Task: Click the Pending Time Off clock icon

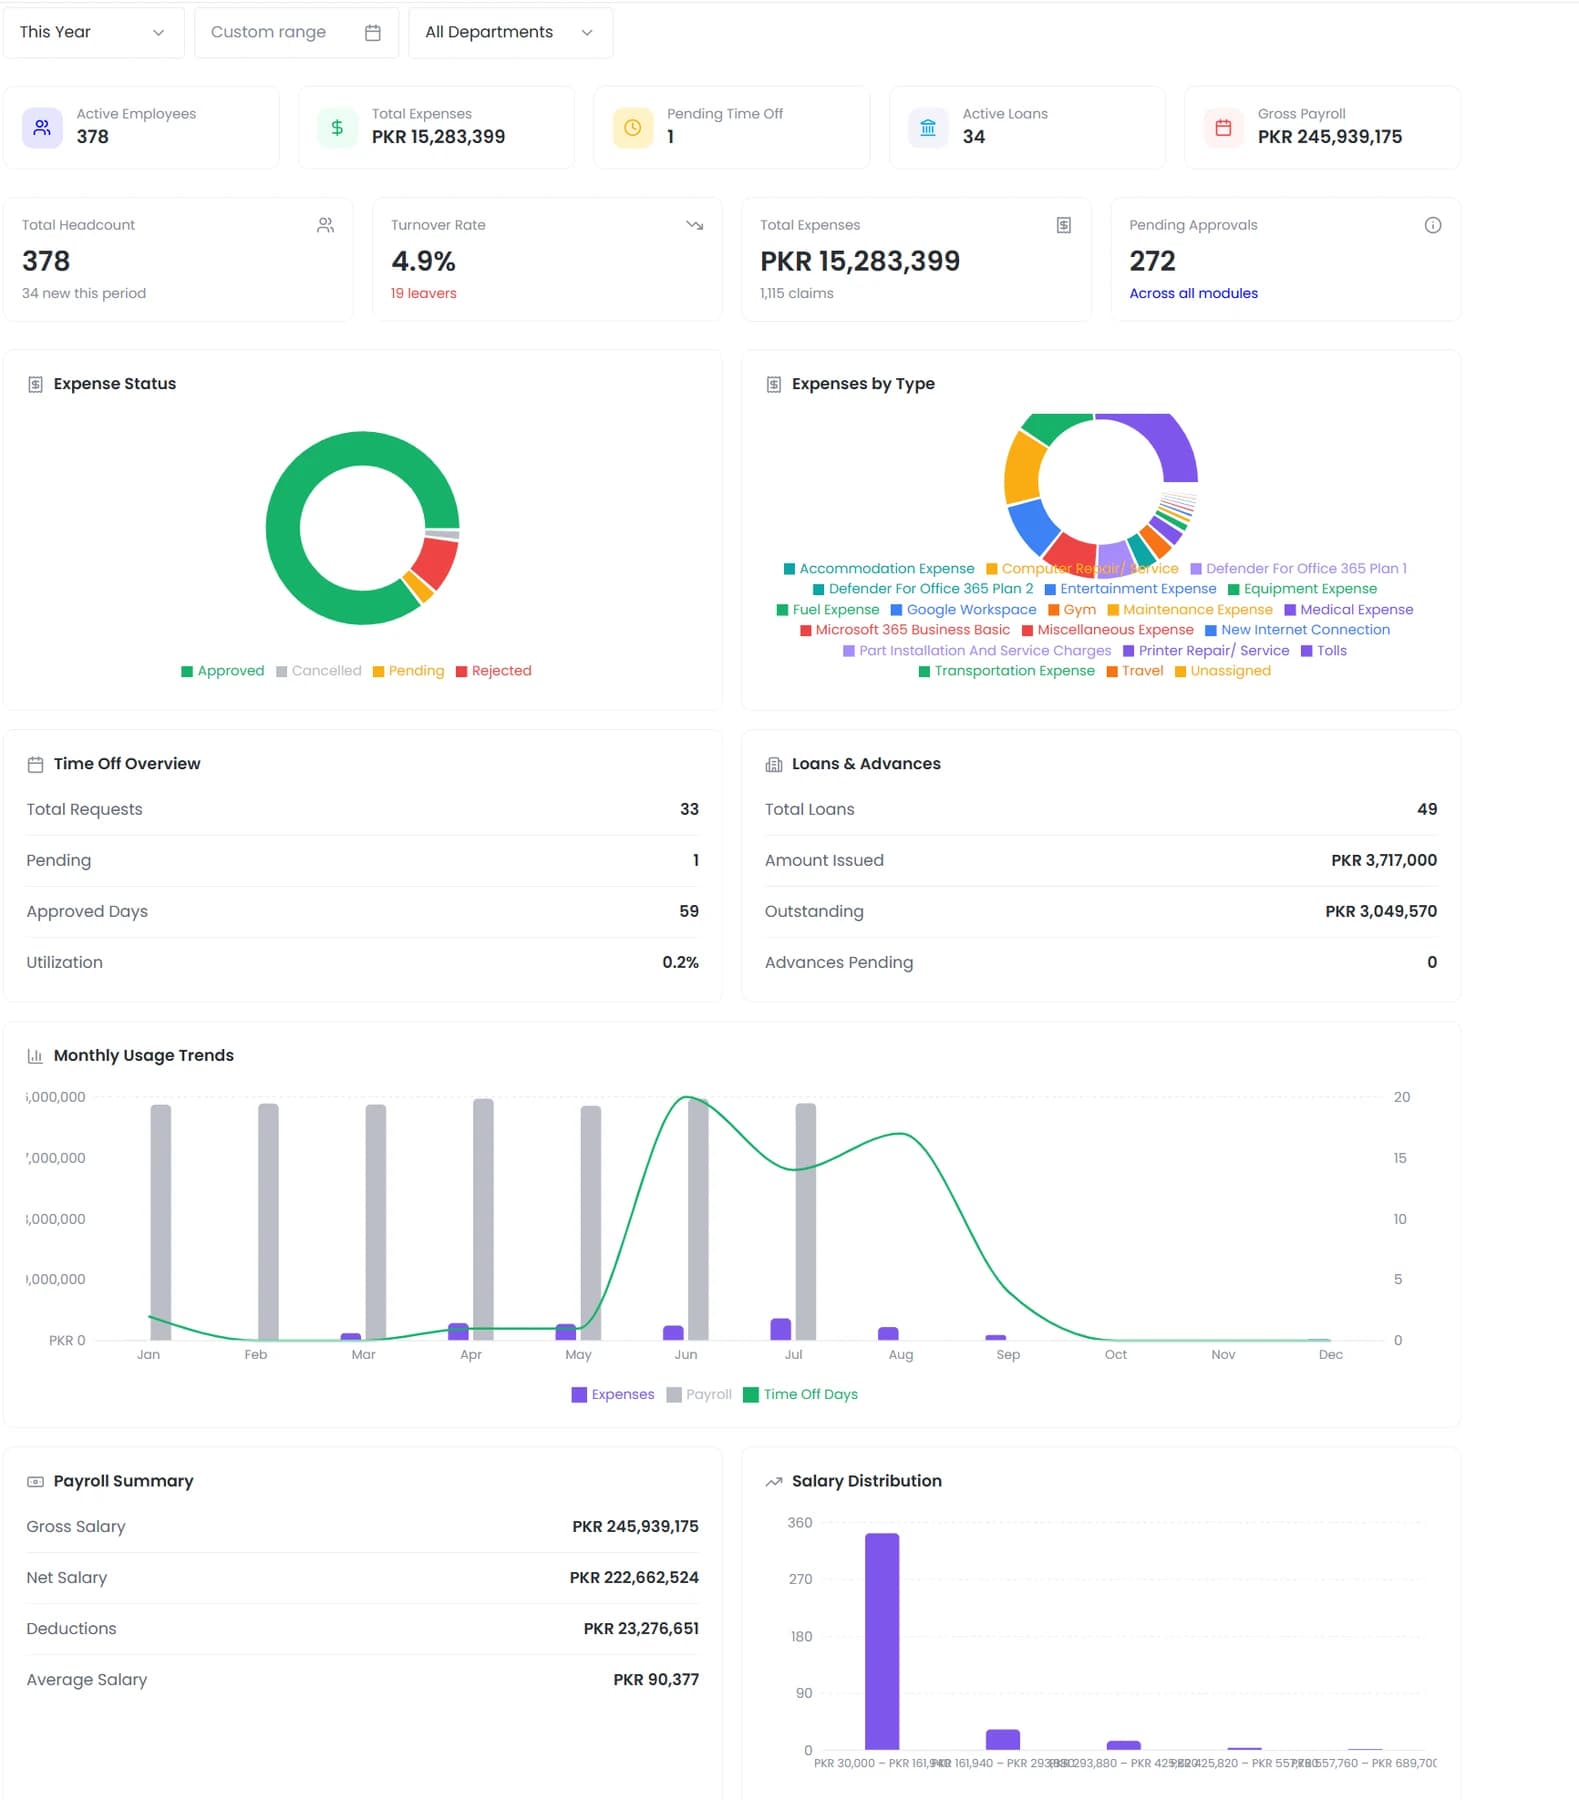Action: 633,127
